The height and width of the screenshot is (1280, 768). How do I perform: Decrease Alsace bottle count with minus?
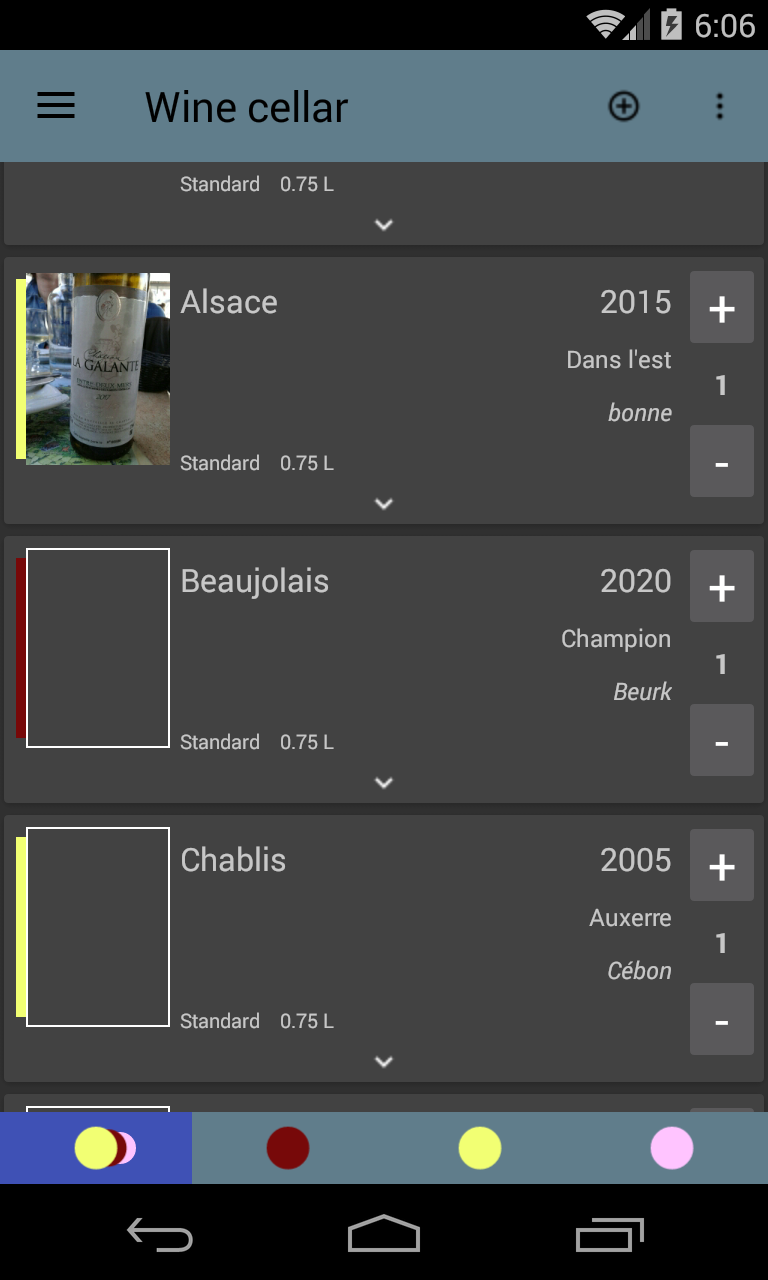pos(721,462)
